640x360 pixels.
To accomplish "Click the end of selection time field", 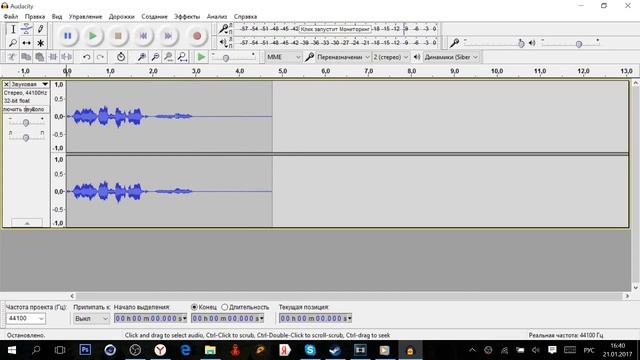I will 226,318.
